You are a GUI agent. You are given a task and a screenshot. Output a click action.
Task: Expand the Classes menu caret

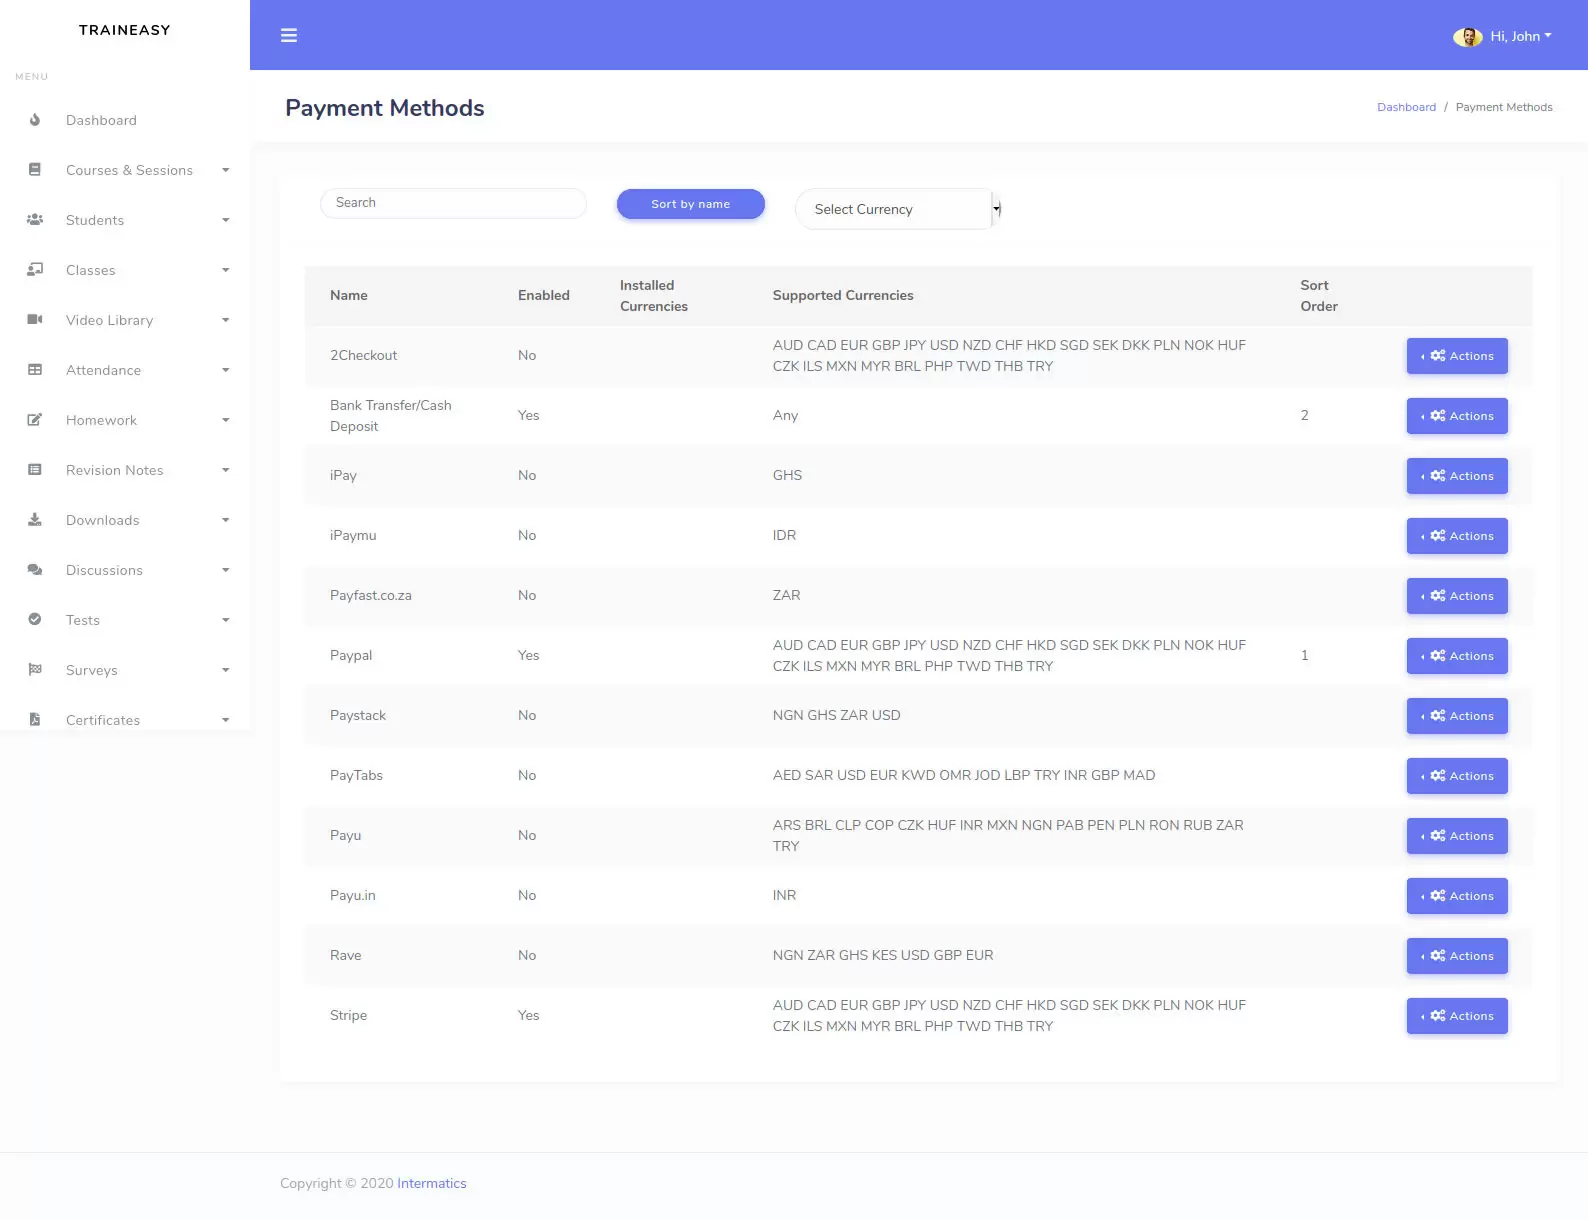[226, 270]
